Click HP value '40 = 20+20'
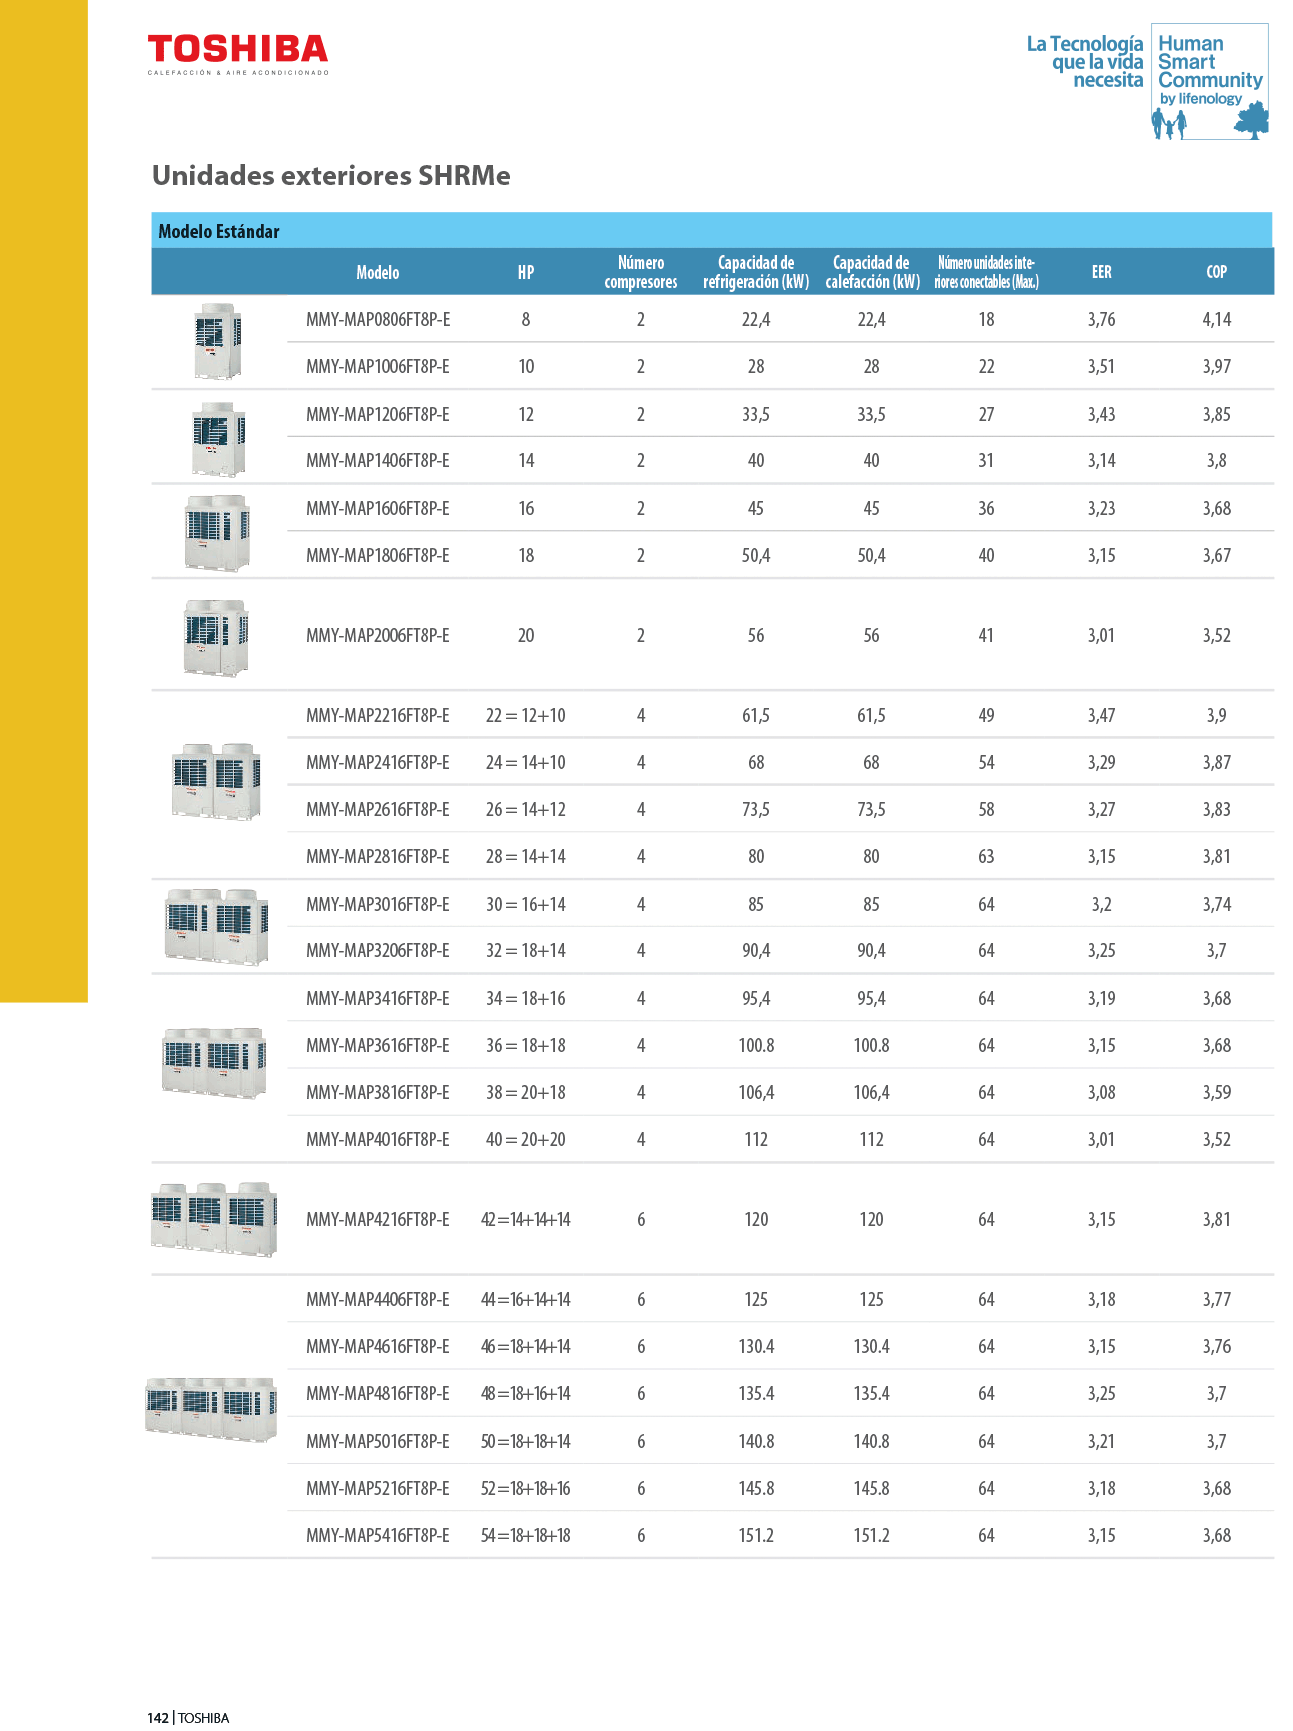 526,1140
